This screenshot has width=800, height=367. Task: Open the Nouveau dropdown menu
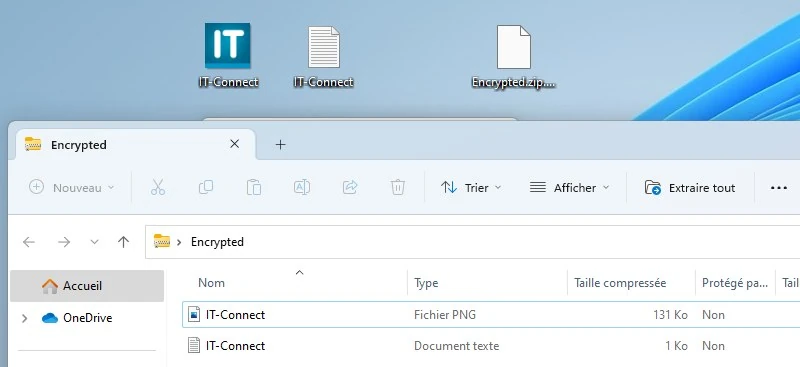coord(72,187)
